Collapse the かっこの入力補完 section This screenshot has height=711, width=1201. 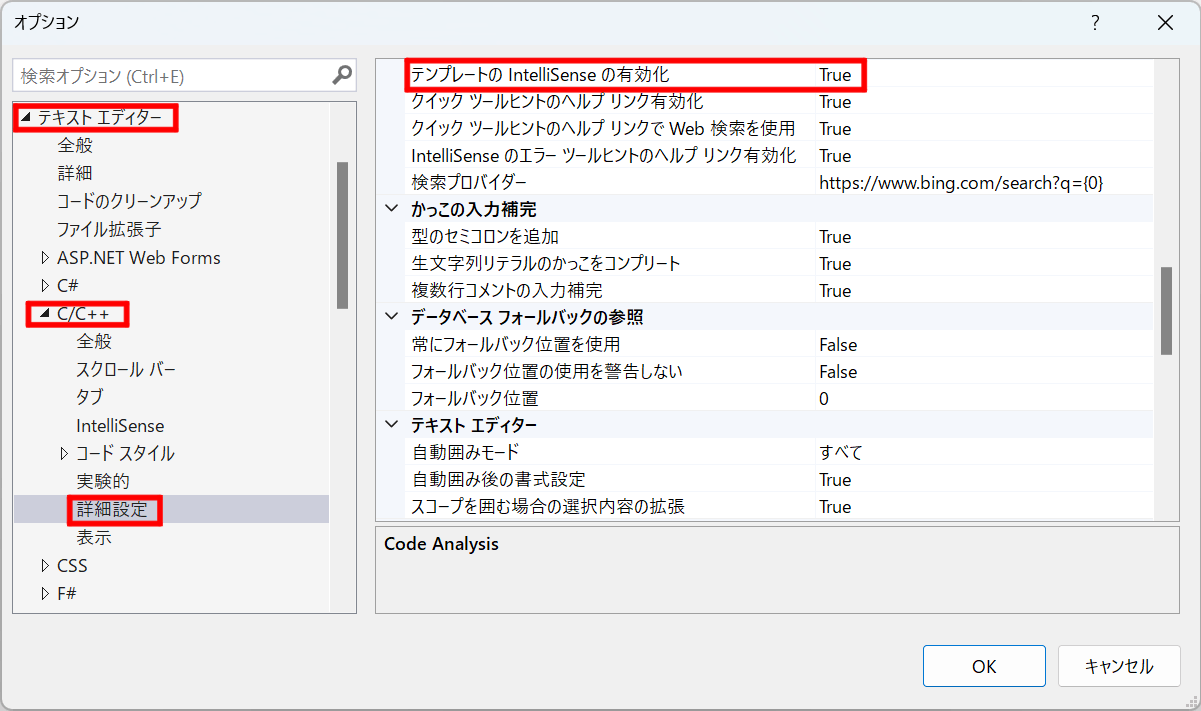click(x=390, y=209)
